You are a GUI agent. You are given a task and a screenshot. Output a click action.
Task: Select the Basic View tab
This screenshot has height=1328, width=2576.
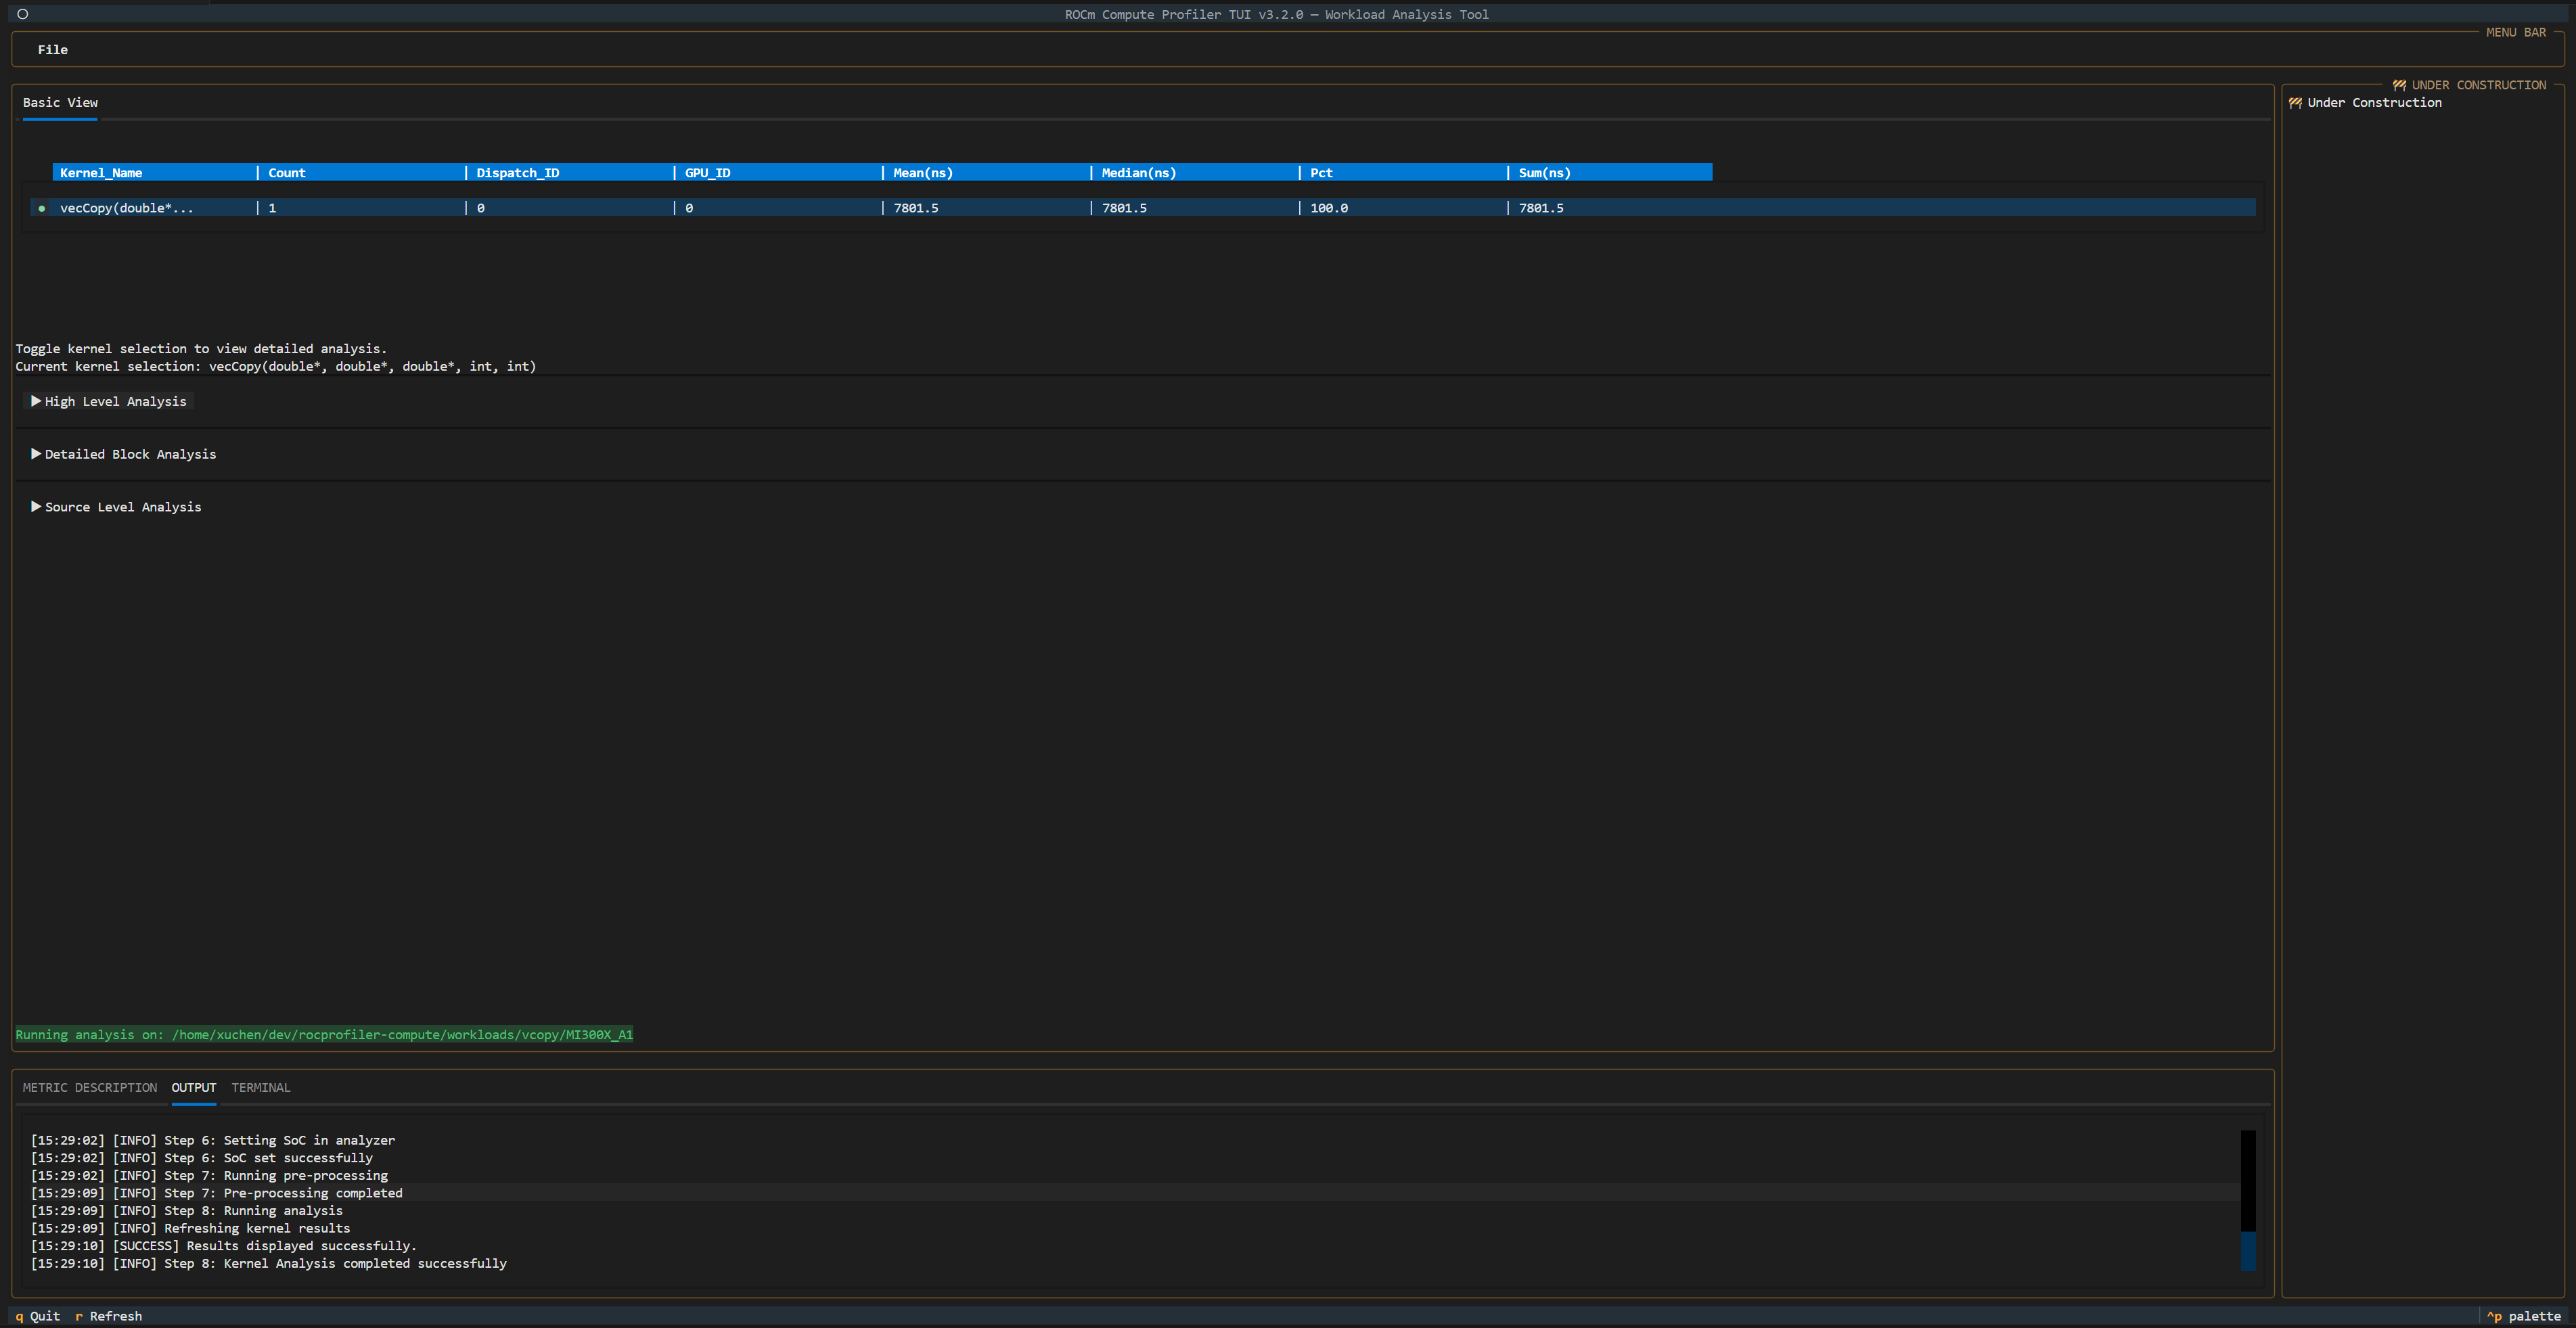[x=60, y=102]
